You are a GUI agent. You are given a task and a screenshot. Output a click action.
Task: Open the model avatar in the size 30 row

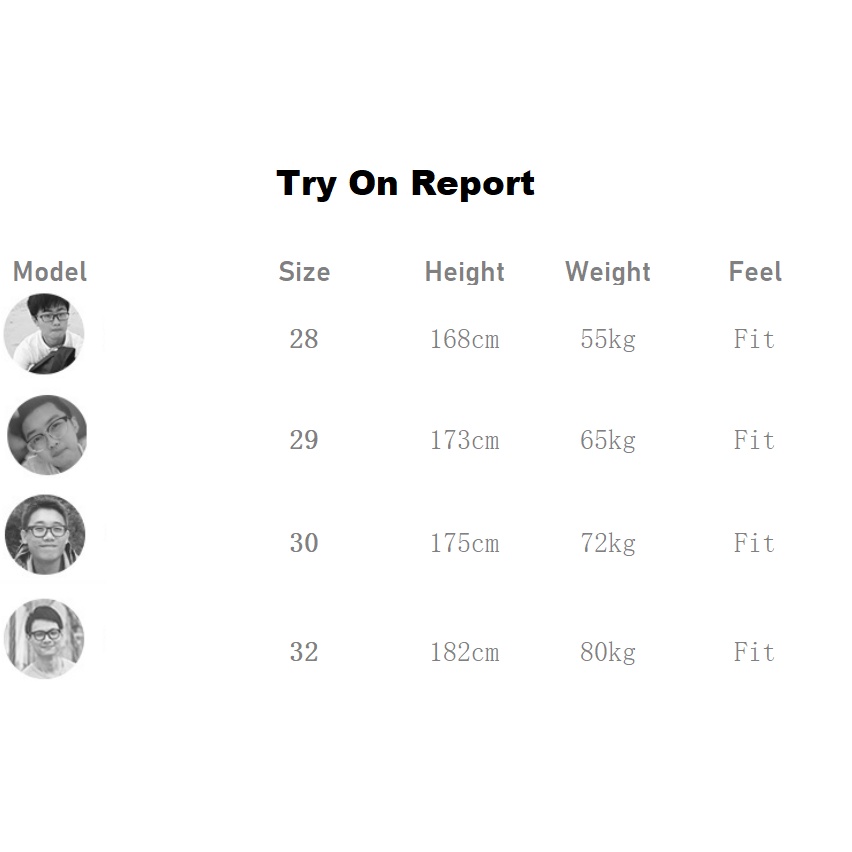(45, 535)
